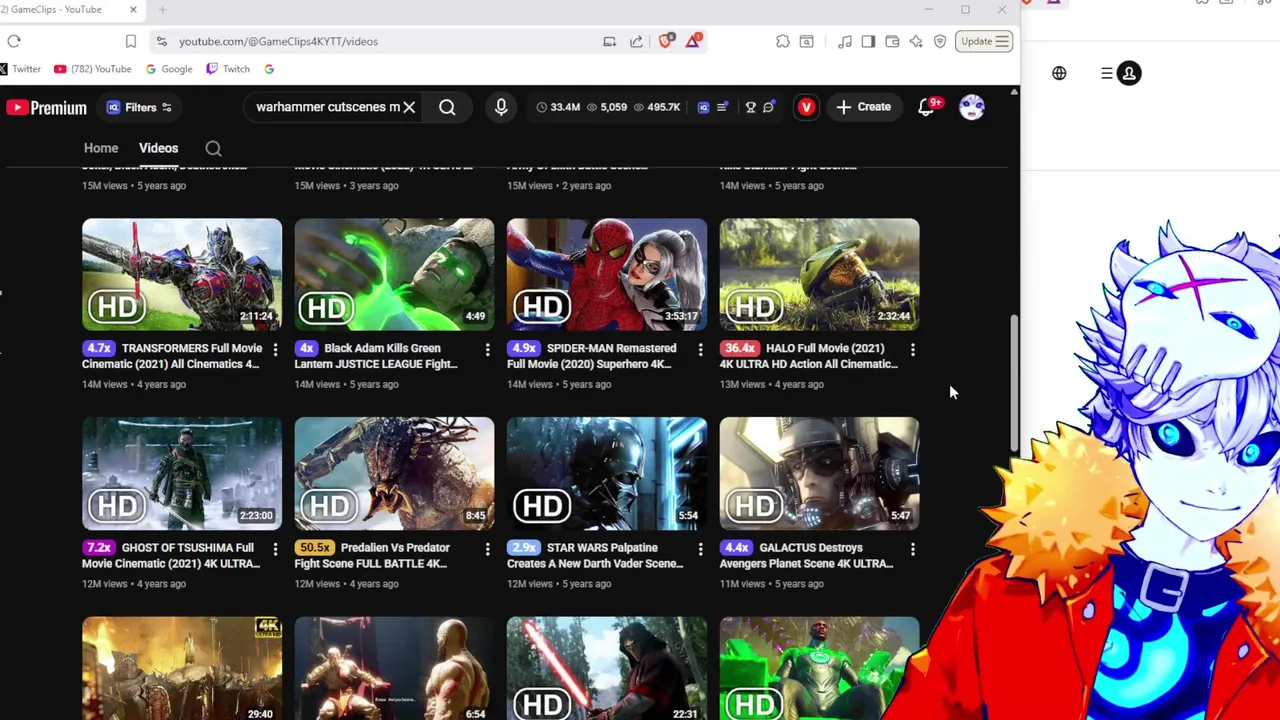Open options menu for Predalien Vs Predator
Screen dimensions: 1280x720
pyautogui.click(x=487, y=548)
